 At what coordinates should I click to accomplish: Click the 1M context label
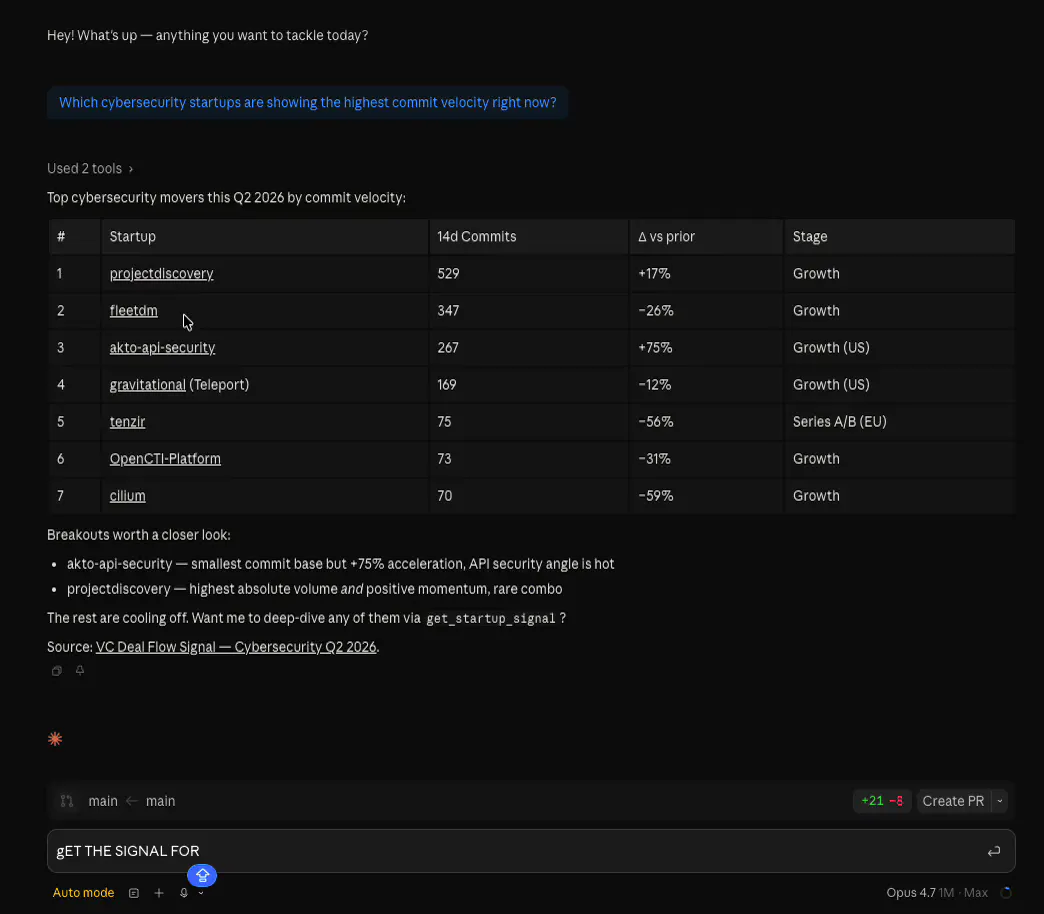tap(946, 893)
